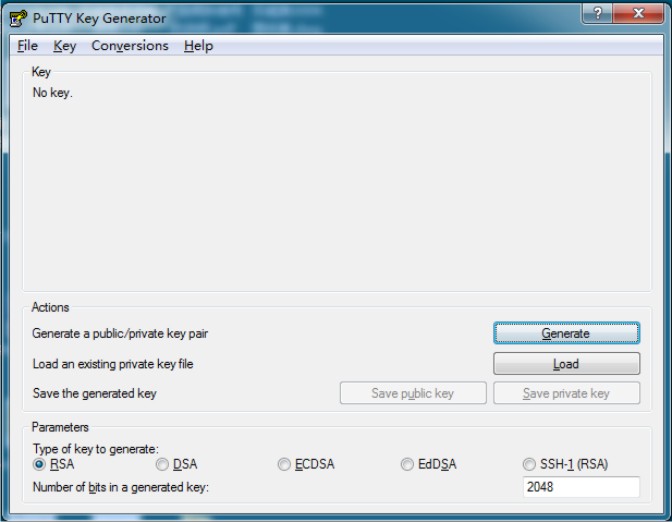Click the 'Number of bits in a generated key:' label
This screenshot has width=672, height=522.
[x=120, y=487]
